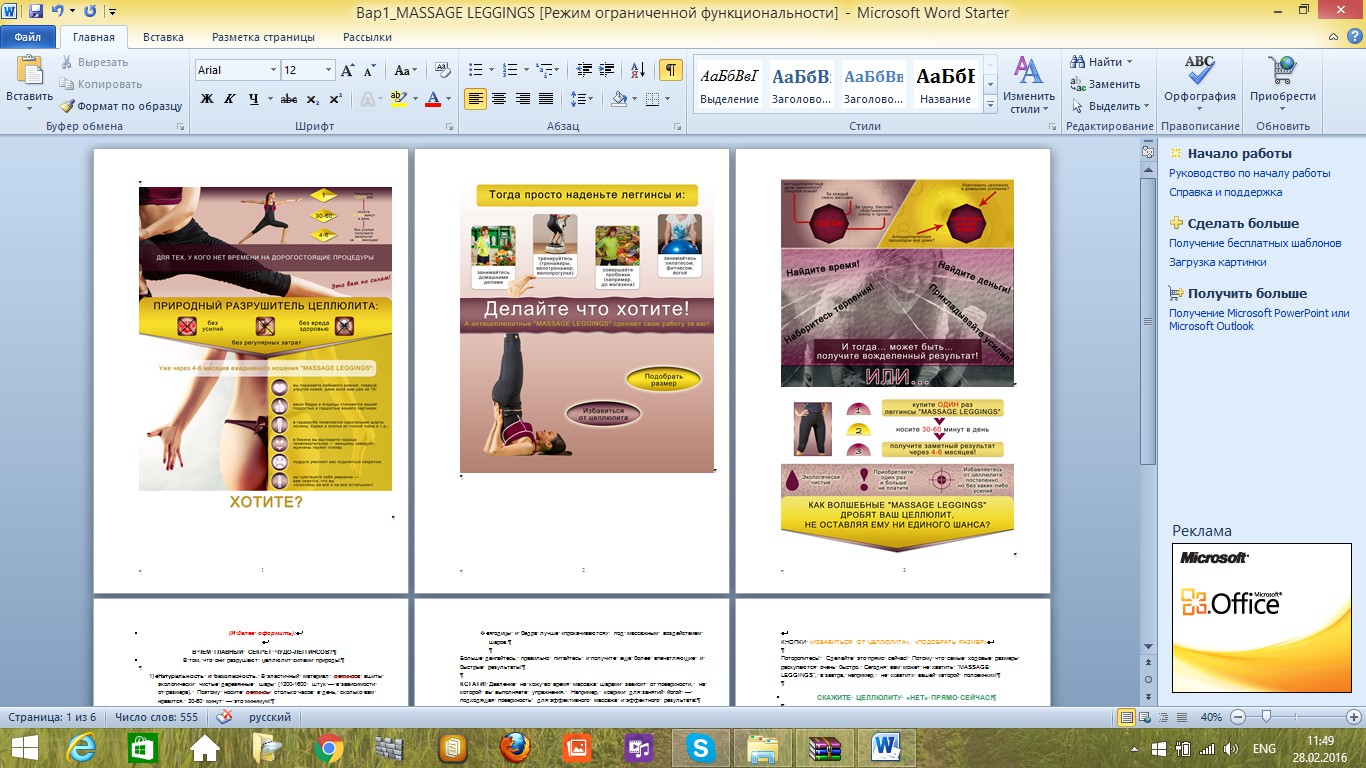Expand the highlight color dropdown arrow
The height and width of the screenshot is (768, 1366).
(x=415, y=99)
